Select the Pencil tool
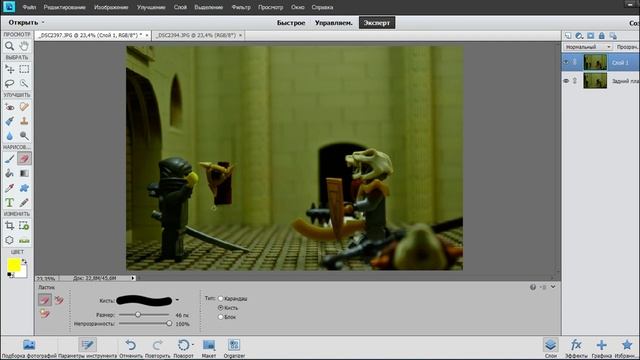This screenshot has height=360, width=640. [x=24, y=202]
